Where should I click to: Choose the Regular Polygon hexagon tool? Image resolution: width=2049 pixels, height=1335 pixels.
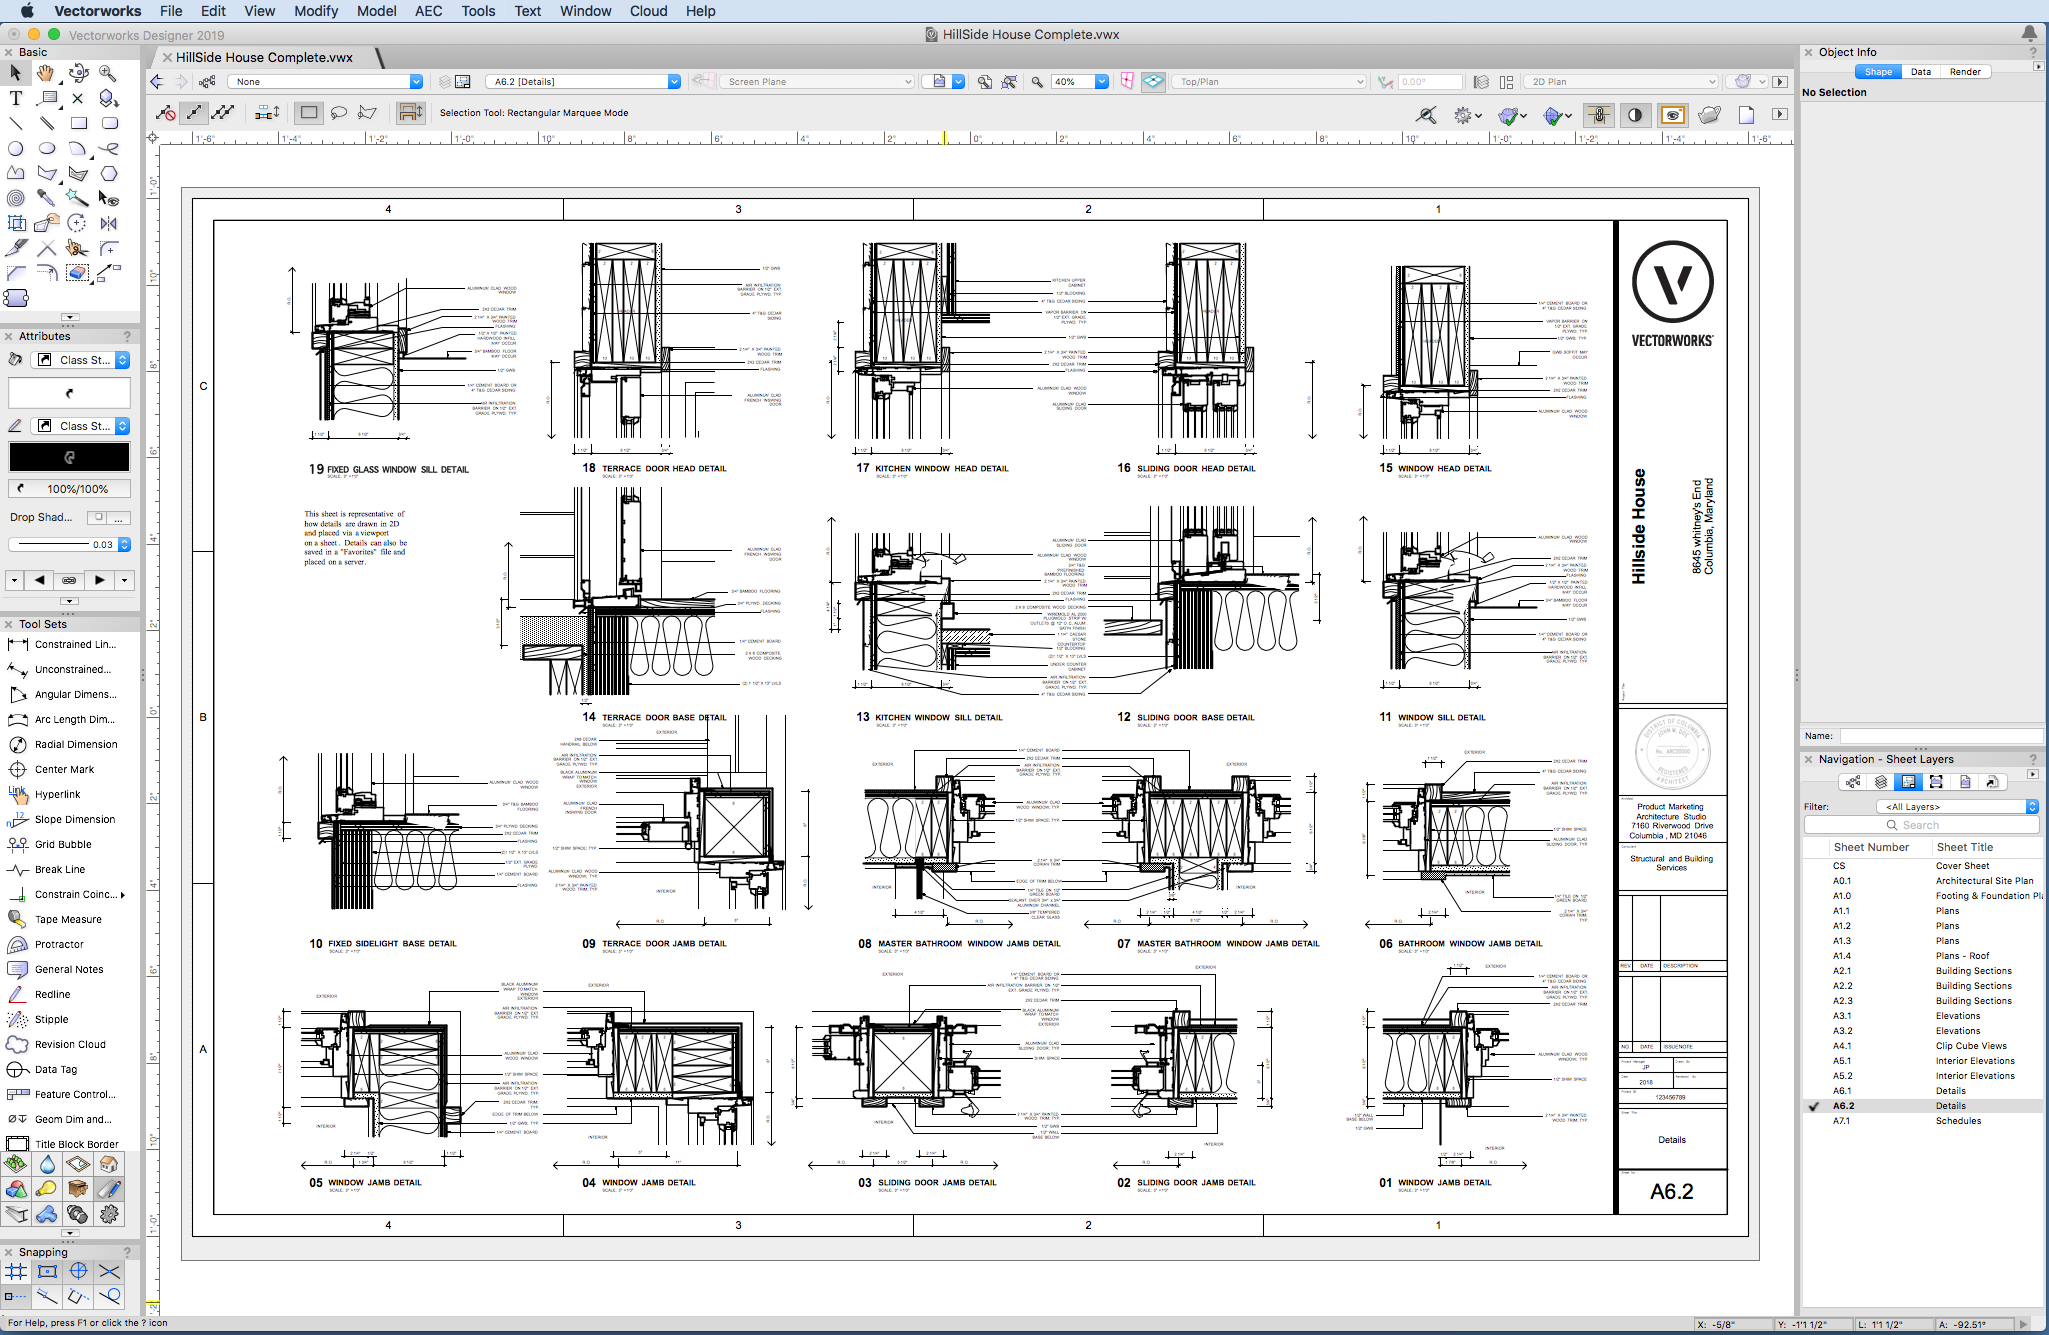click(x=109, y=173)
